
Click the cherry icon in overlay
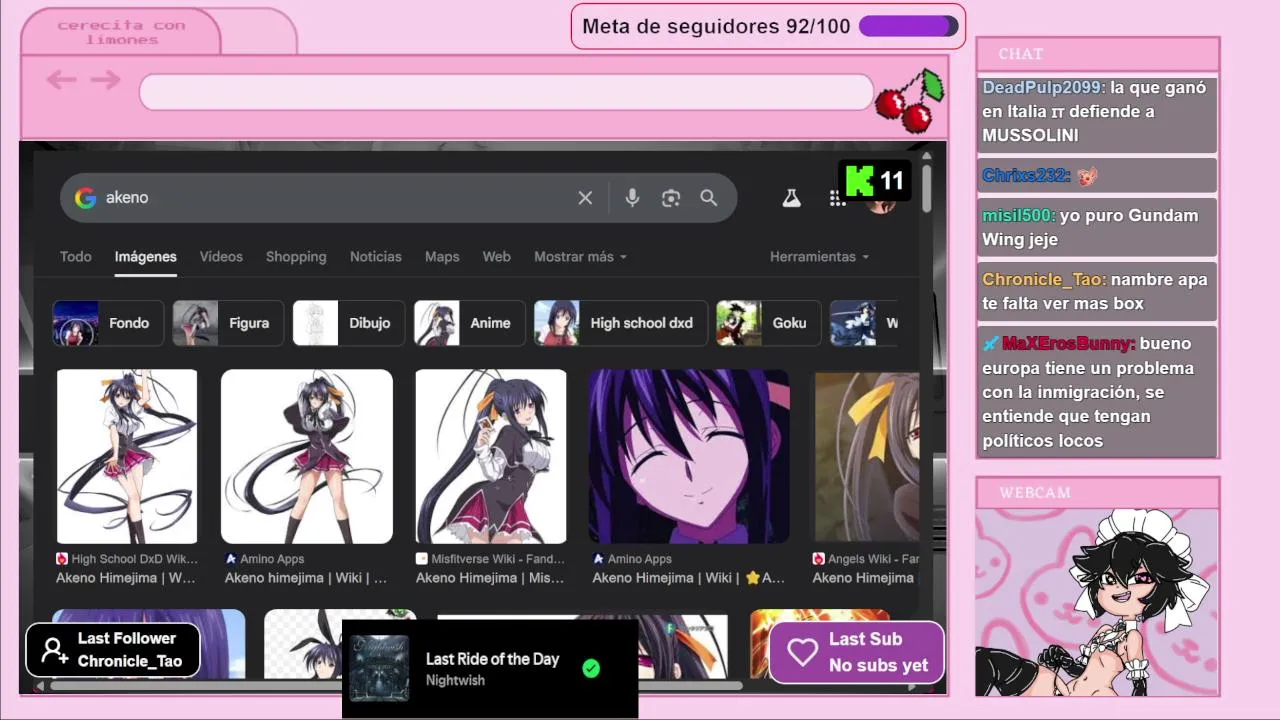click(x=910, y=101)
